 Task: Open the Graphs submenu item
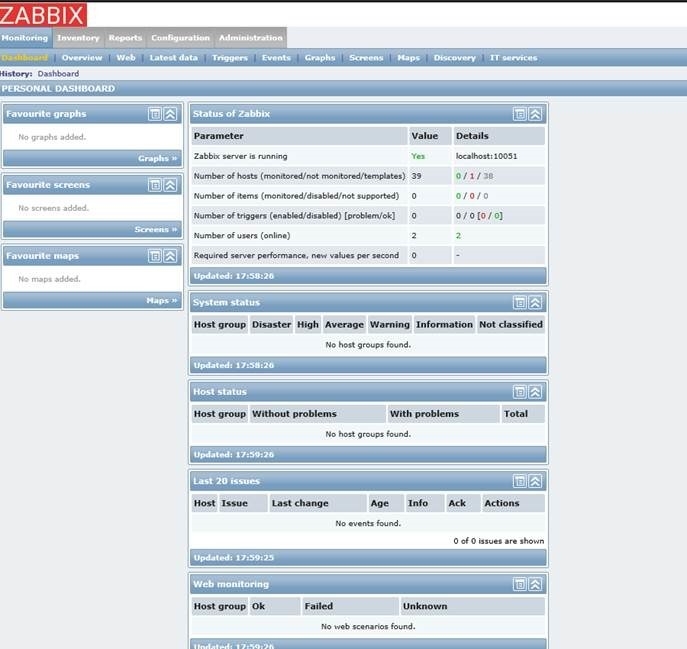click(320, 58)
